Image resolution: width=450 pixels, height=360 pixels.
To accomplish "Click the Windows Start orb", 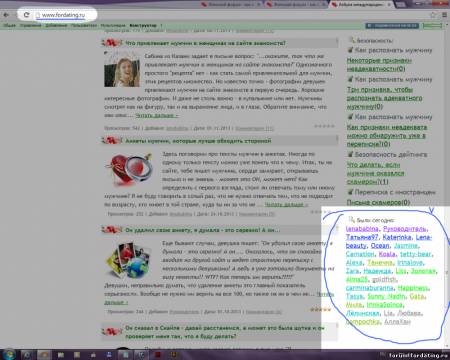I will (x=9, y=354).
